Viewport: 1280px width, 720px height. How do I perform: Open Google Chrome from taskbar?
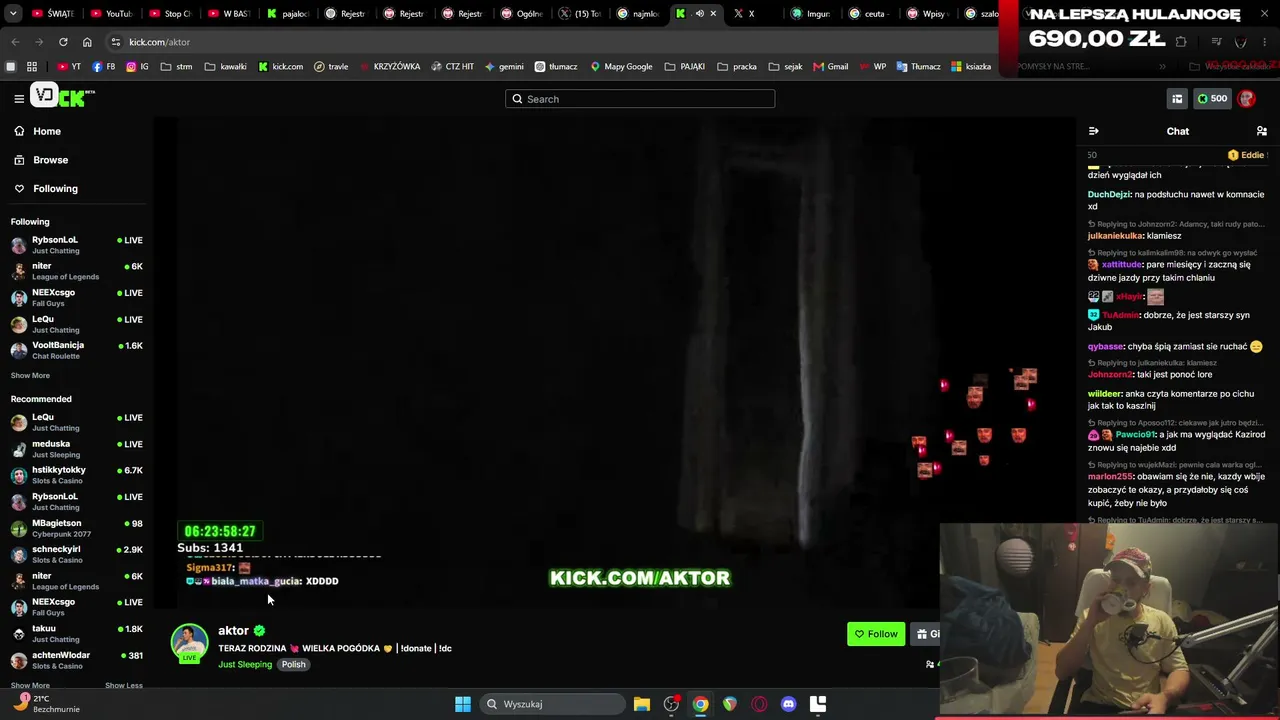click(x=700, y=704)
